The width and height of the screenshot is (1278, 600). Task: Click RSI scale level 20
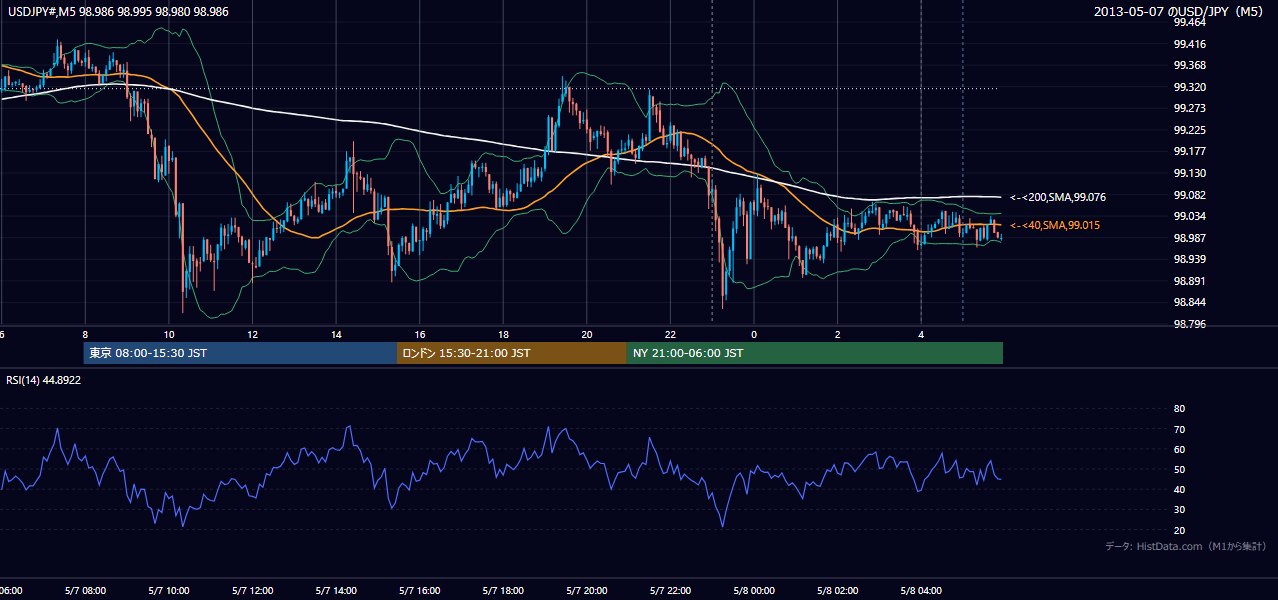click(1179, 530)
